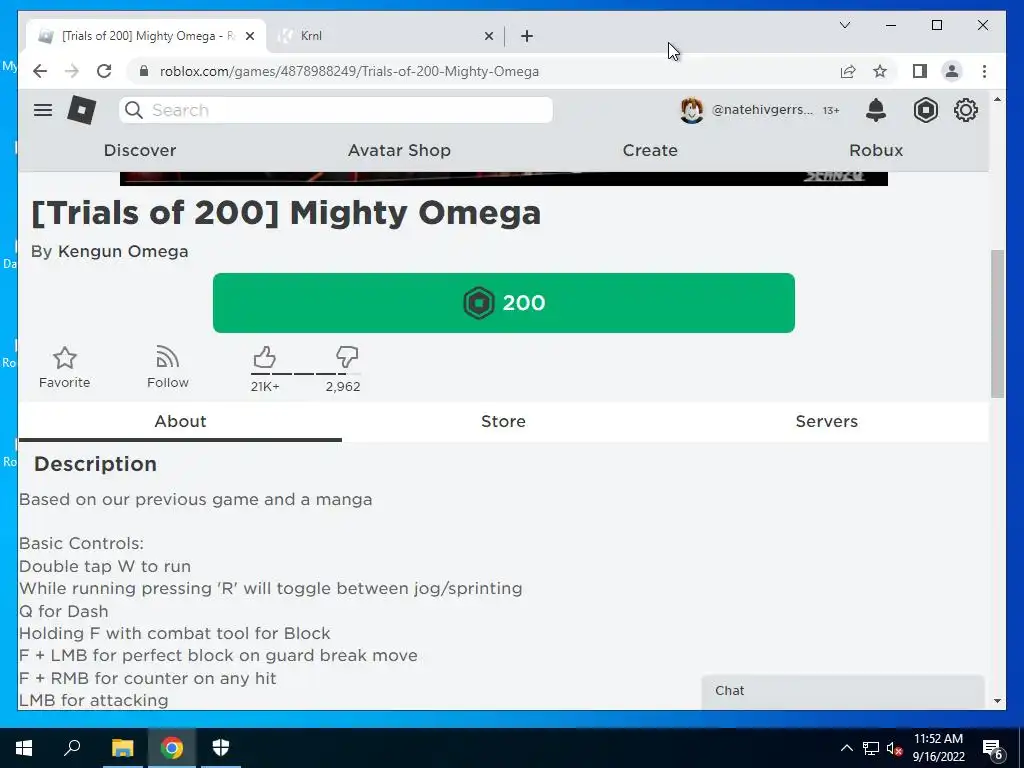Open the clock showing 11:52 AM
Image resolution: width=1024 pixels, height=768 pixels.
[938, 748]
